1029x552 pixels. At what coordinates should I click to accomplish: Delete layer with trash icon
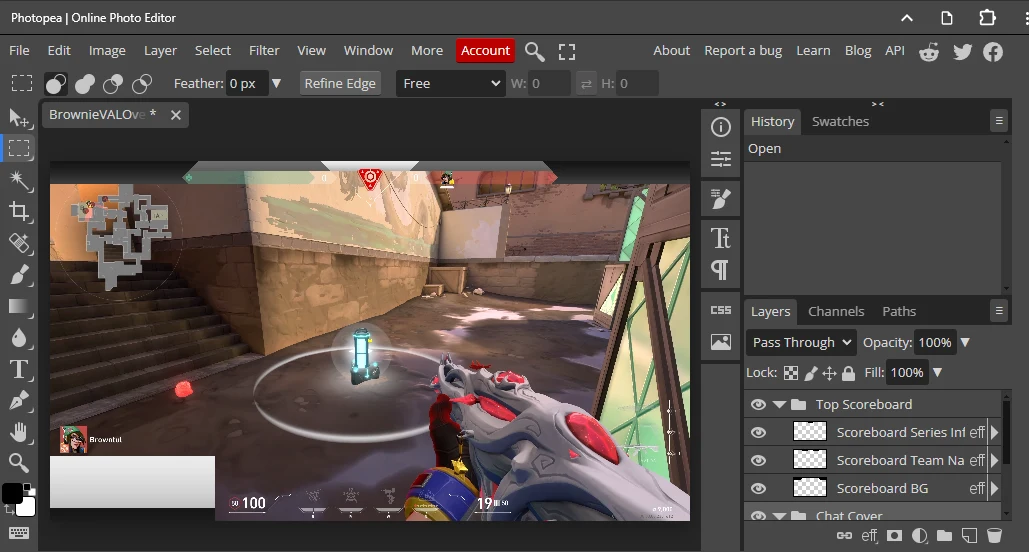994,536
